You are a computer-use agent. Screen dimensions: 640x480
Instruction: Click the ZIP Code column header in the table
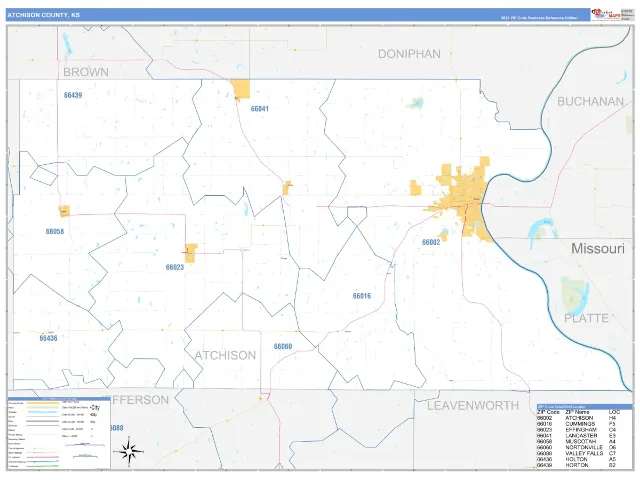548,412
